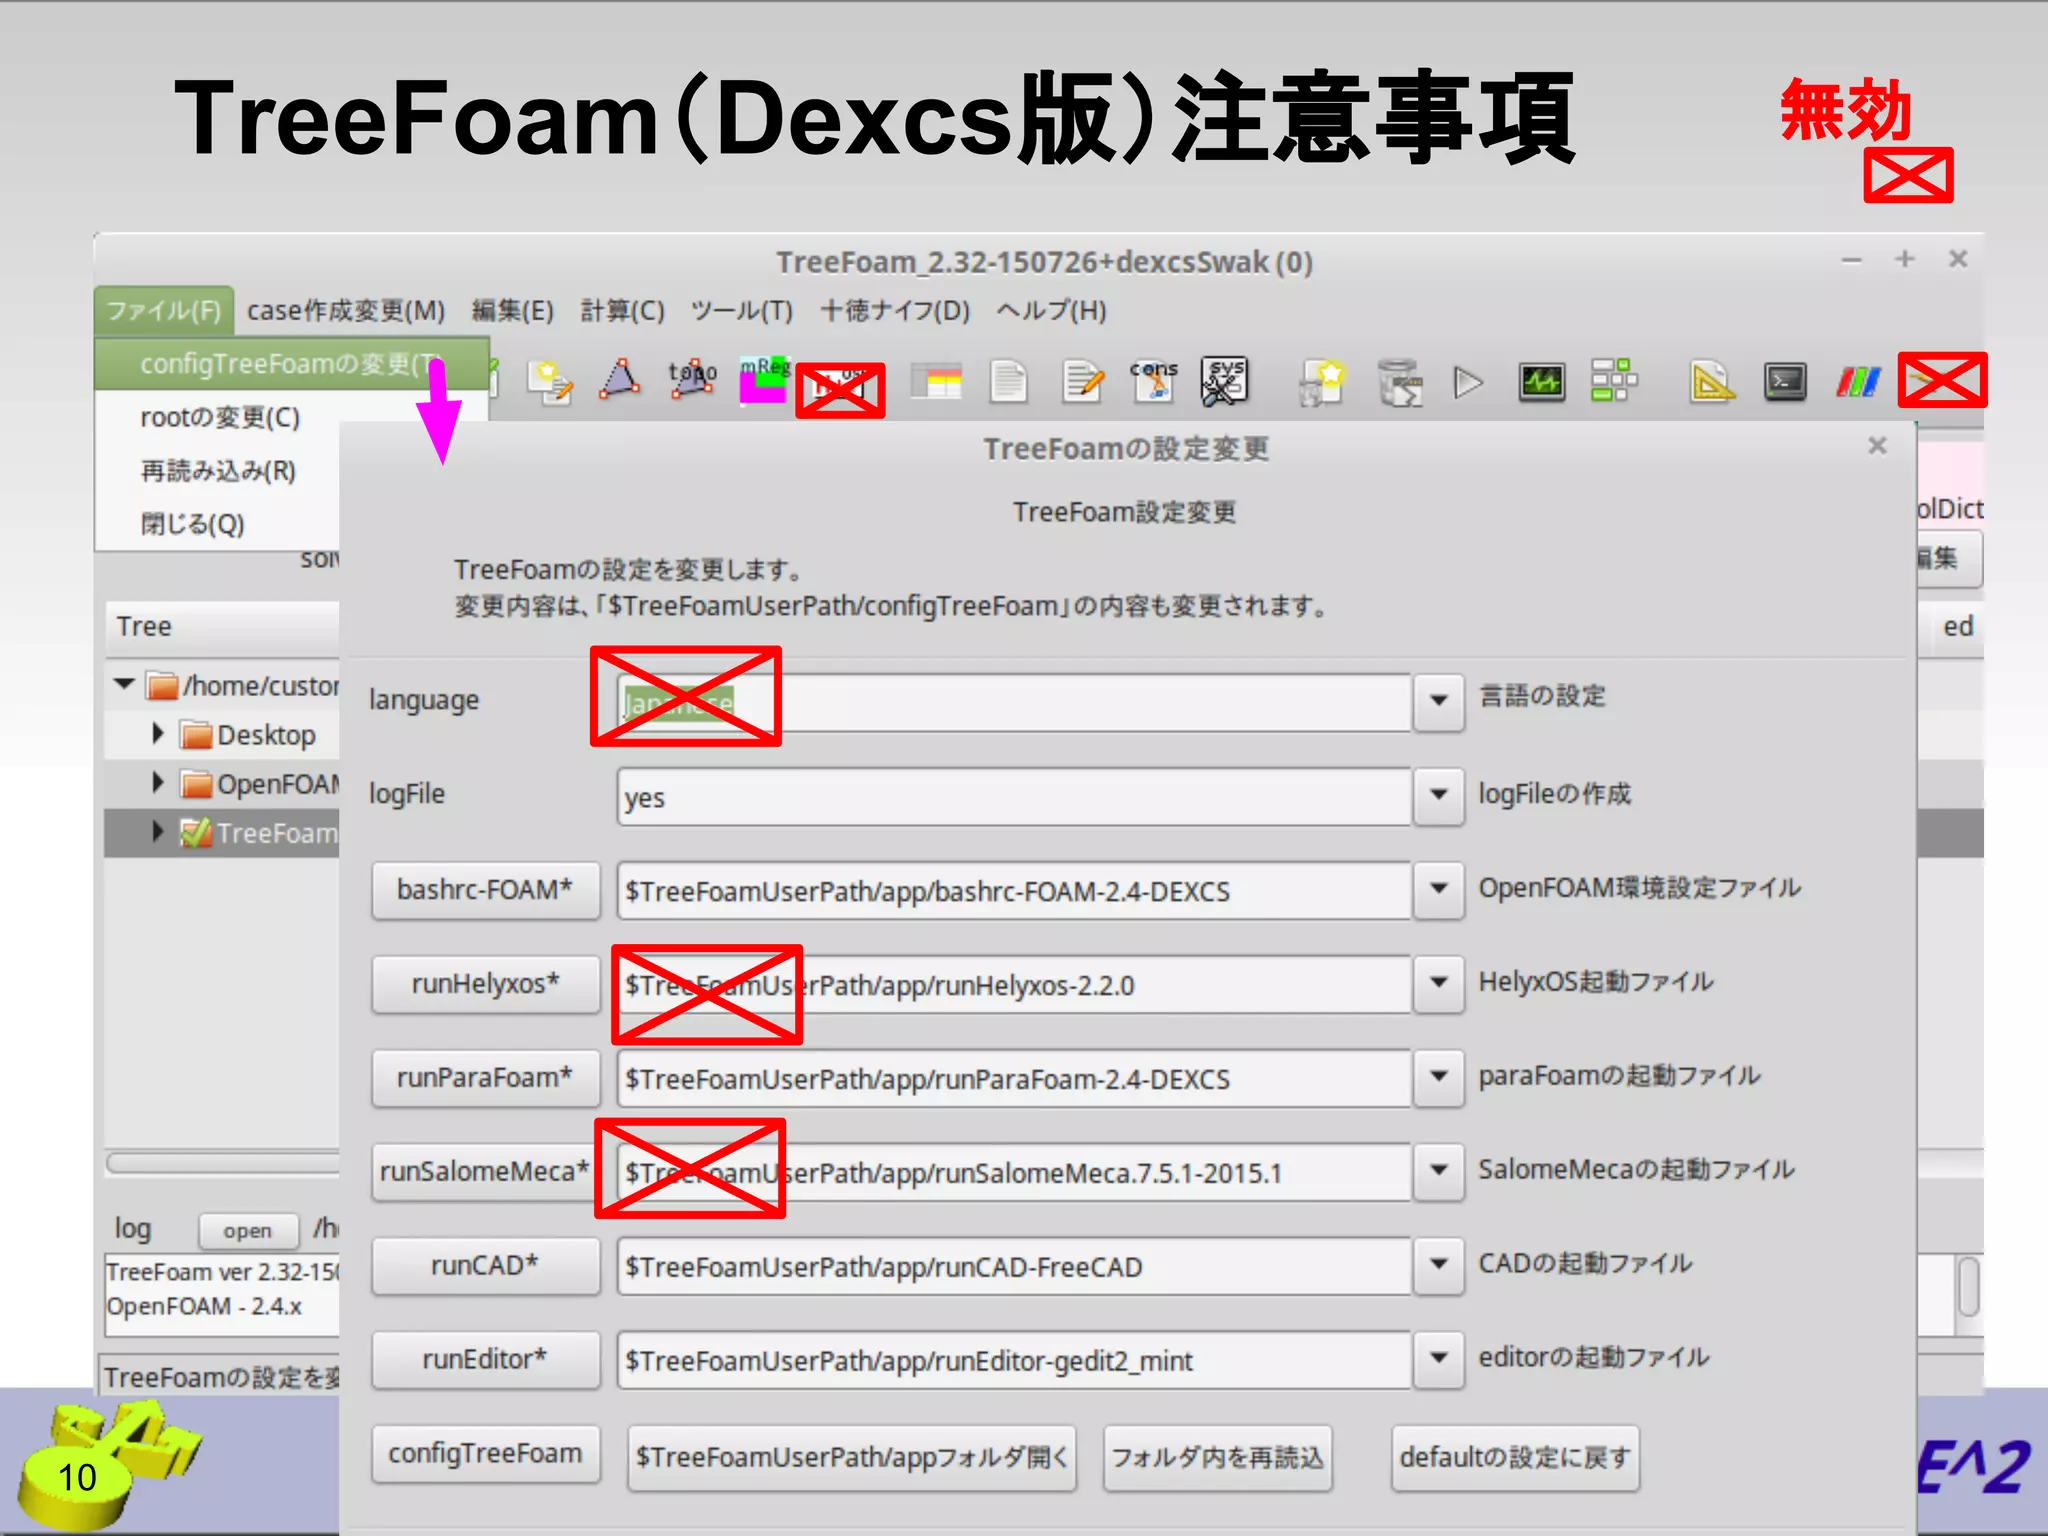Open the ヘルプ(H) menu

click(1051, 311)
